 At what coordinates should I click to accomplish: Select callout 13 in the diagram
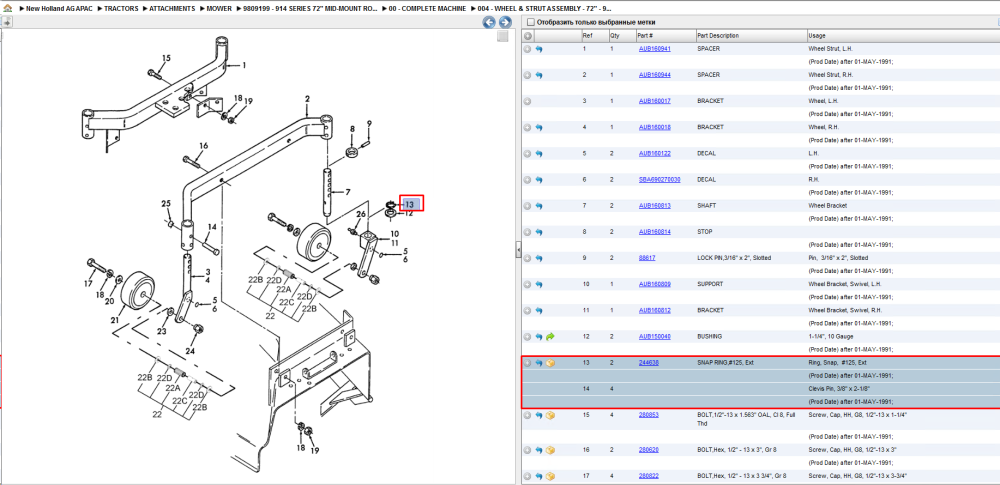411,204
